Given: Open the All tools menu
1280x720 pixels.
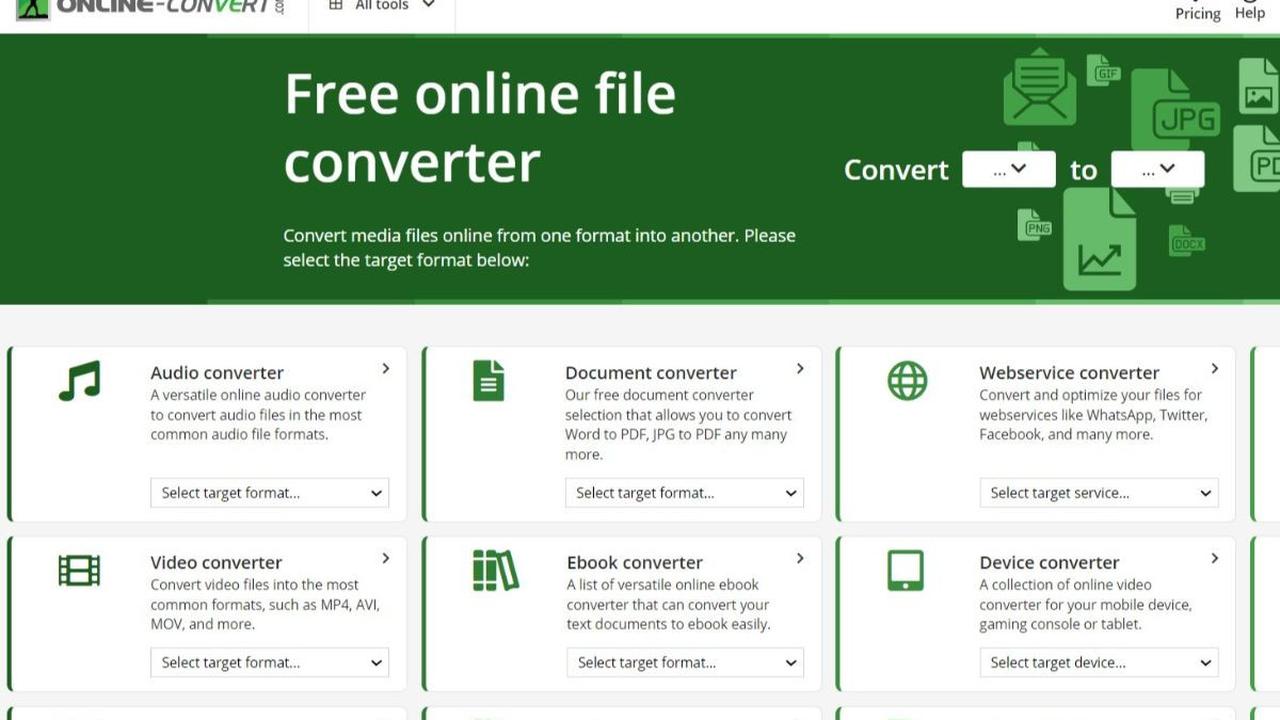Looking at the screenshot, I should coord(382,6).
